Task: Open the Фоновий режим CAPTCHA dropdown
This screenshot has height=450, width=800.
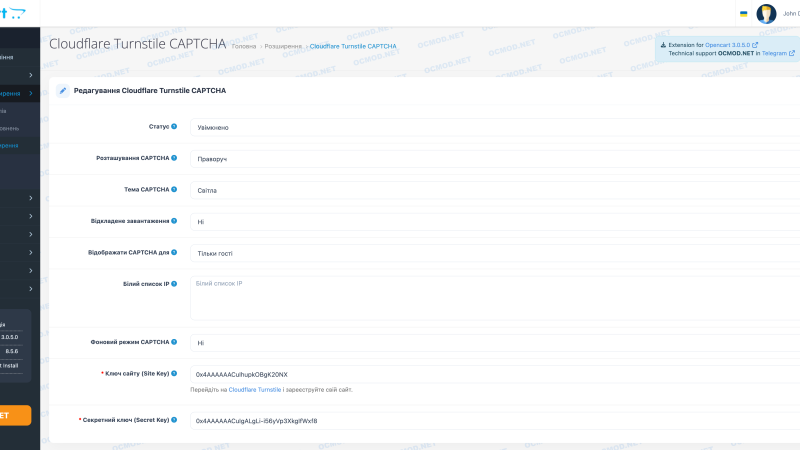Action: 495,343
